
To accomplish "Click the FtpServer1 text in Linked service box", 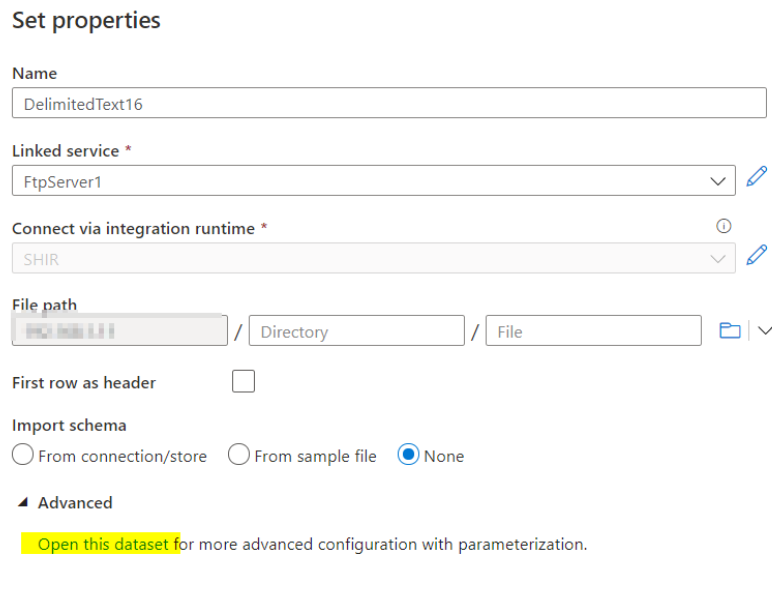I will pos(63,182).
